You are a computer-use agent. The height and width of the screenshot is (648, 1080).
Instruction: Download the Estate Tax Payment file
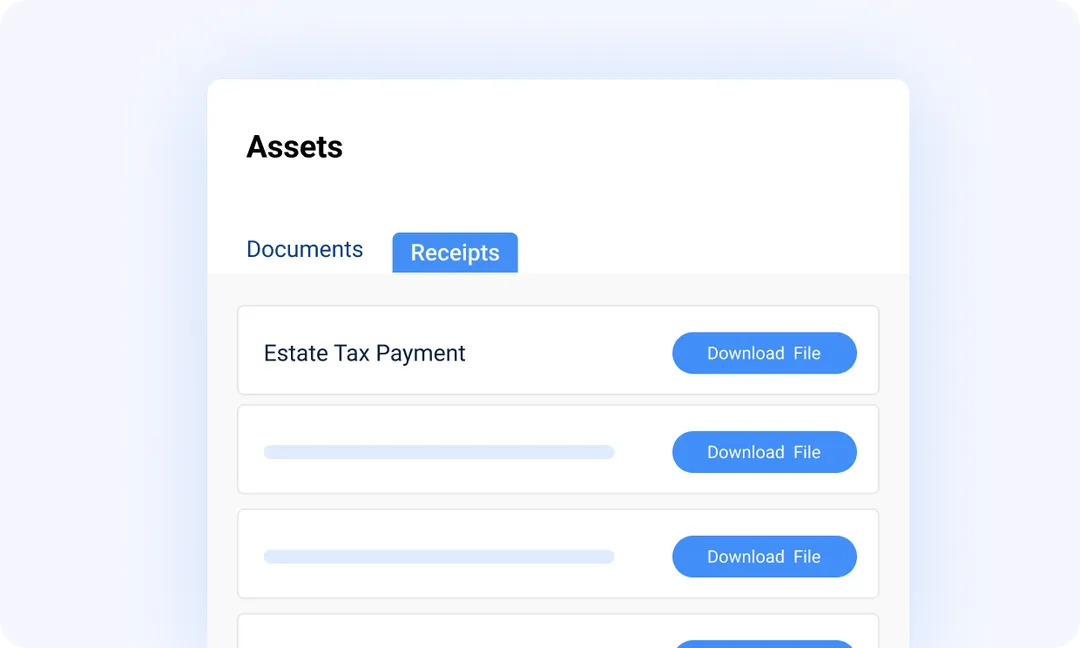[764, 353]
